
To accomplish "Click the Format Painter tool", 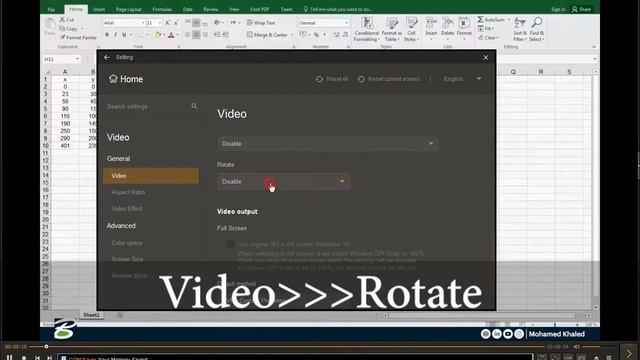I will [78, 38].
